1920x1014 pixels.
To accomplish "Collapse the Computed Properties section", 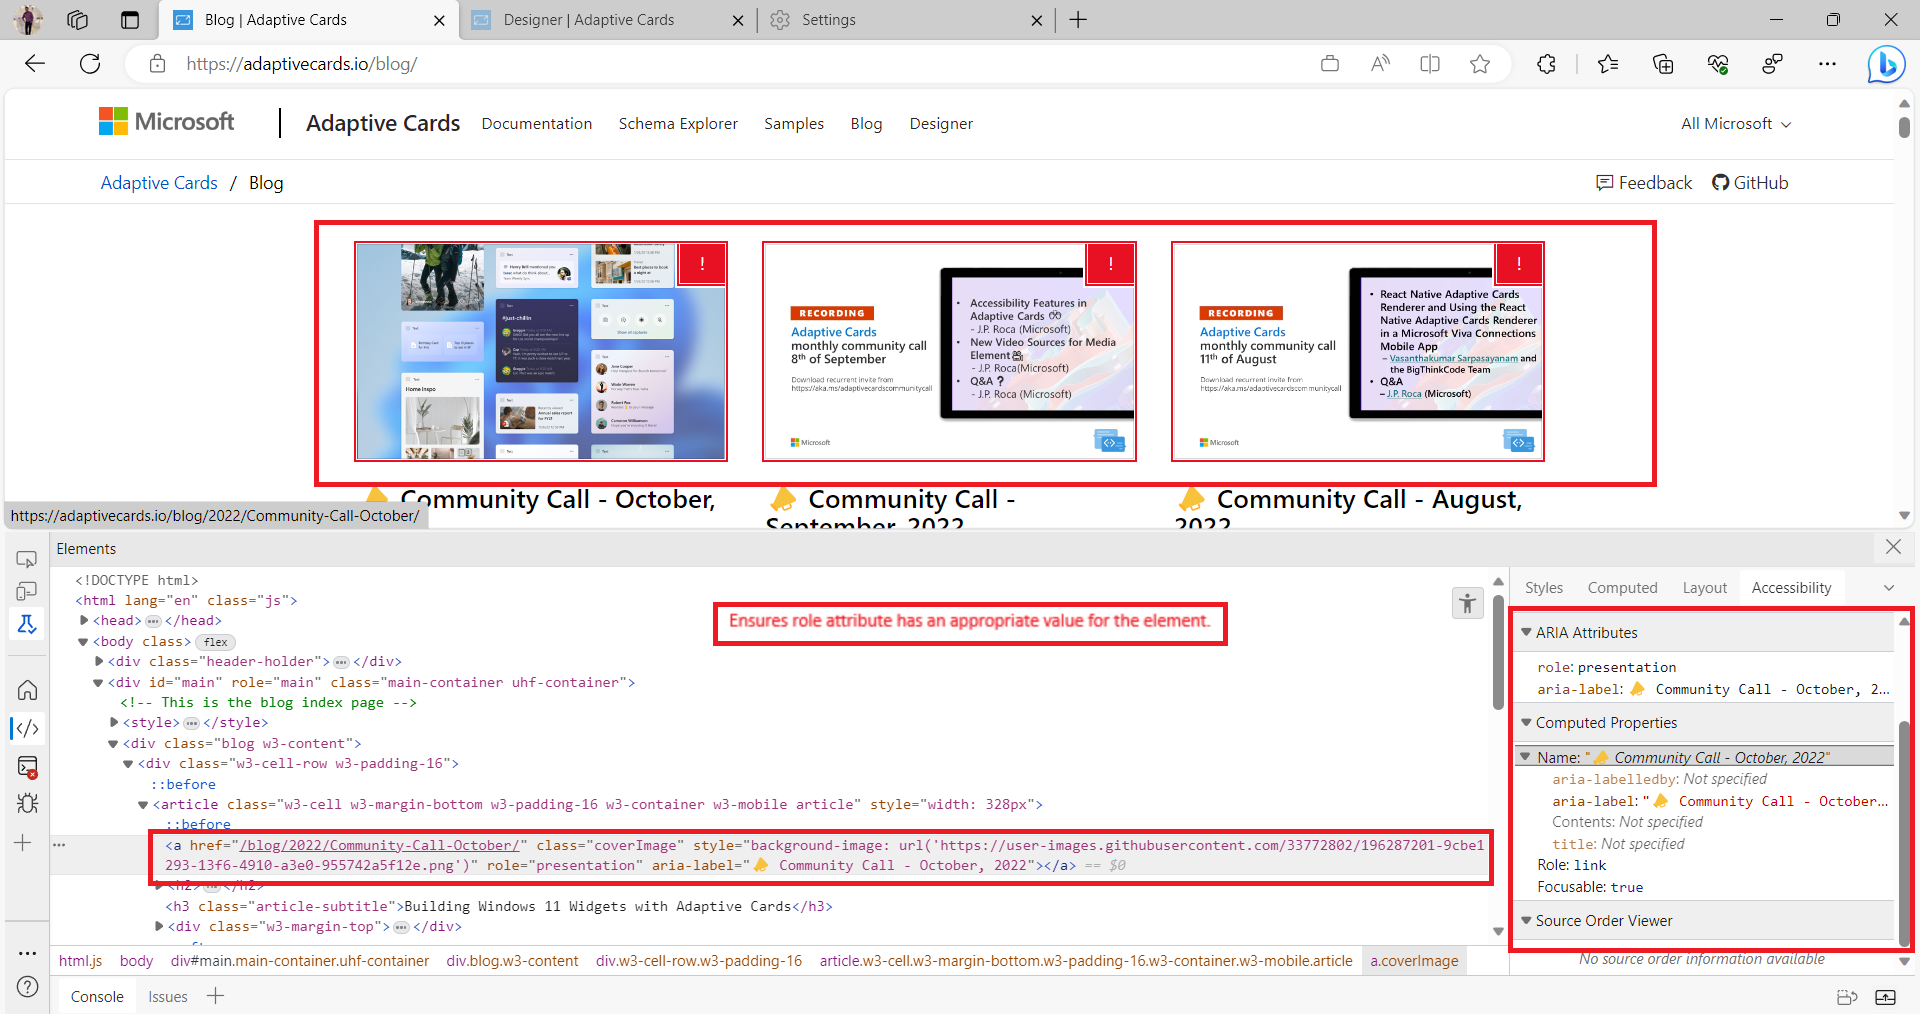I will [1527, 722].
